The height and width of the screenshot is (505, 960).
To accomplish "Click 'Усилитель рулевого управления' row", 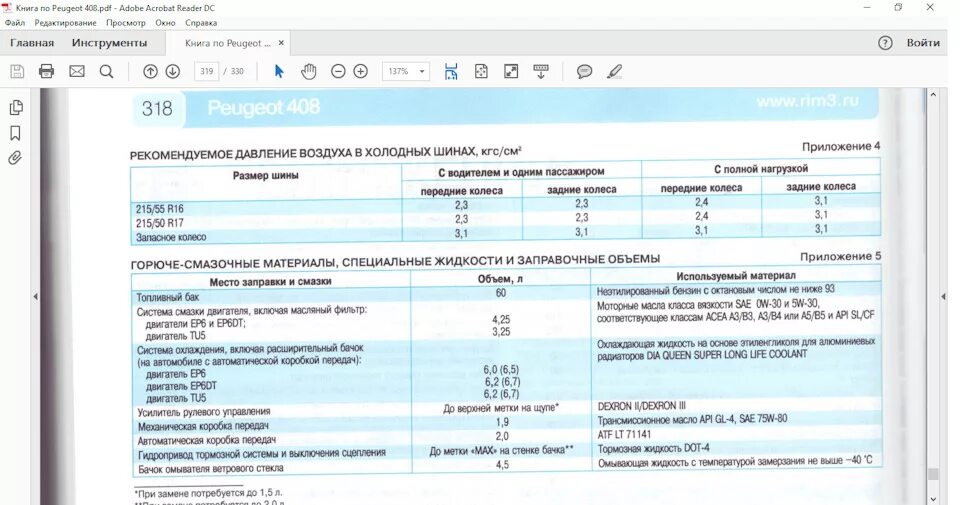I will pos(204,412).
